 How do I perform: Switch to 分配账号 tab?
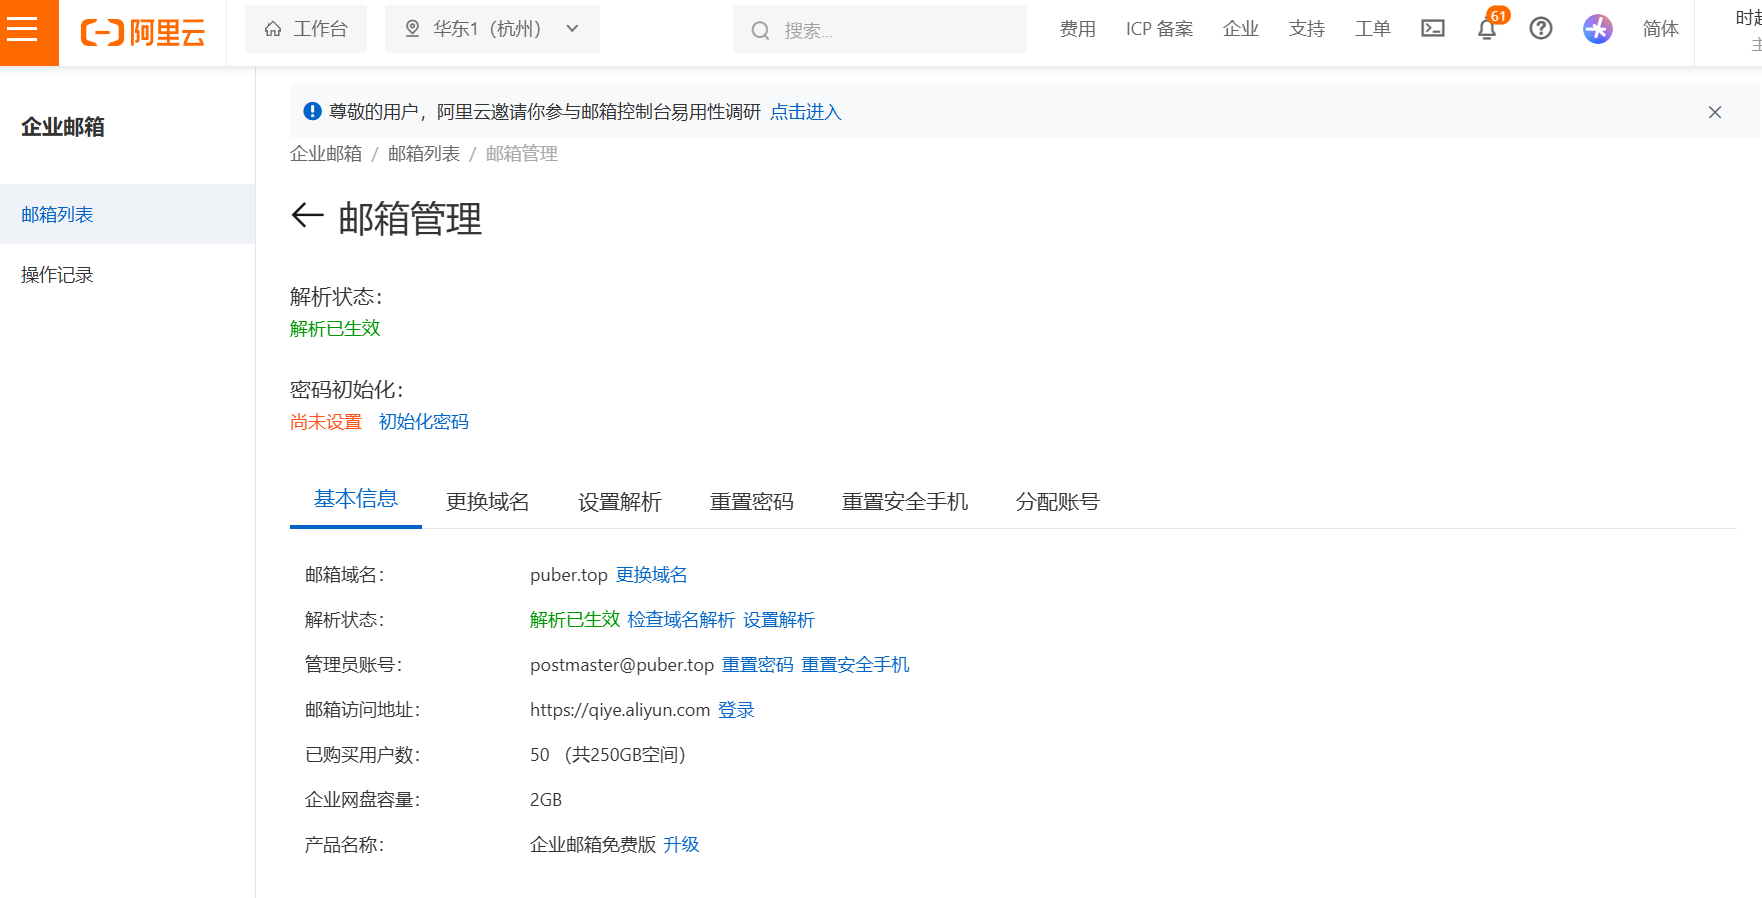[1058, 501]
